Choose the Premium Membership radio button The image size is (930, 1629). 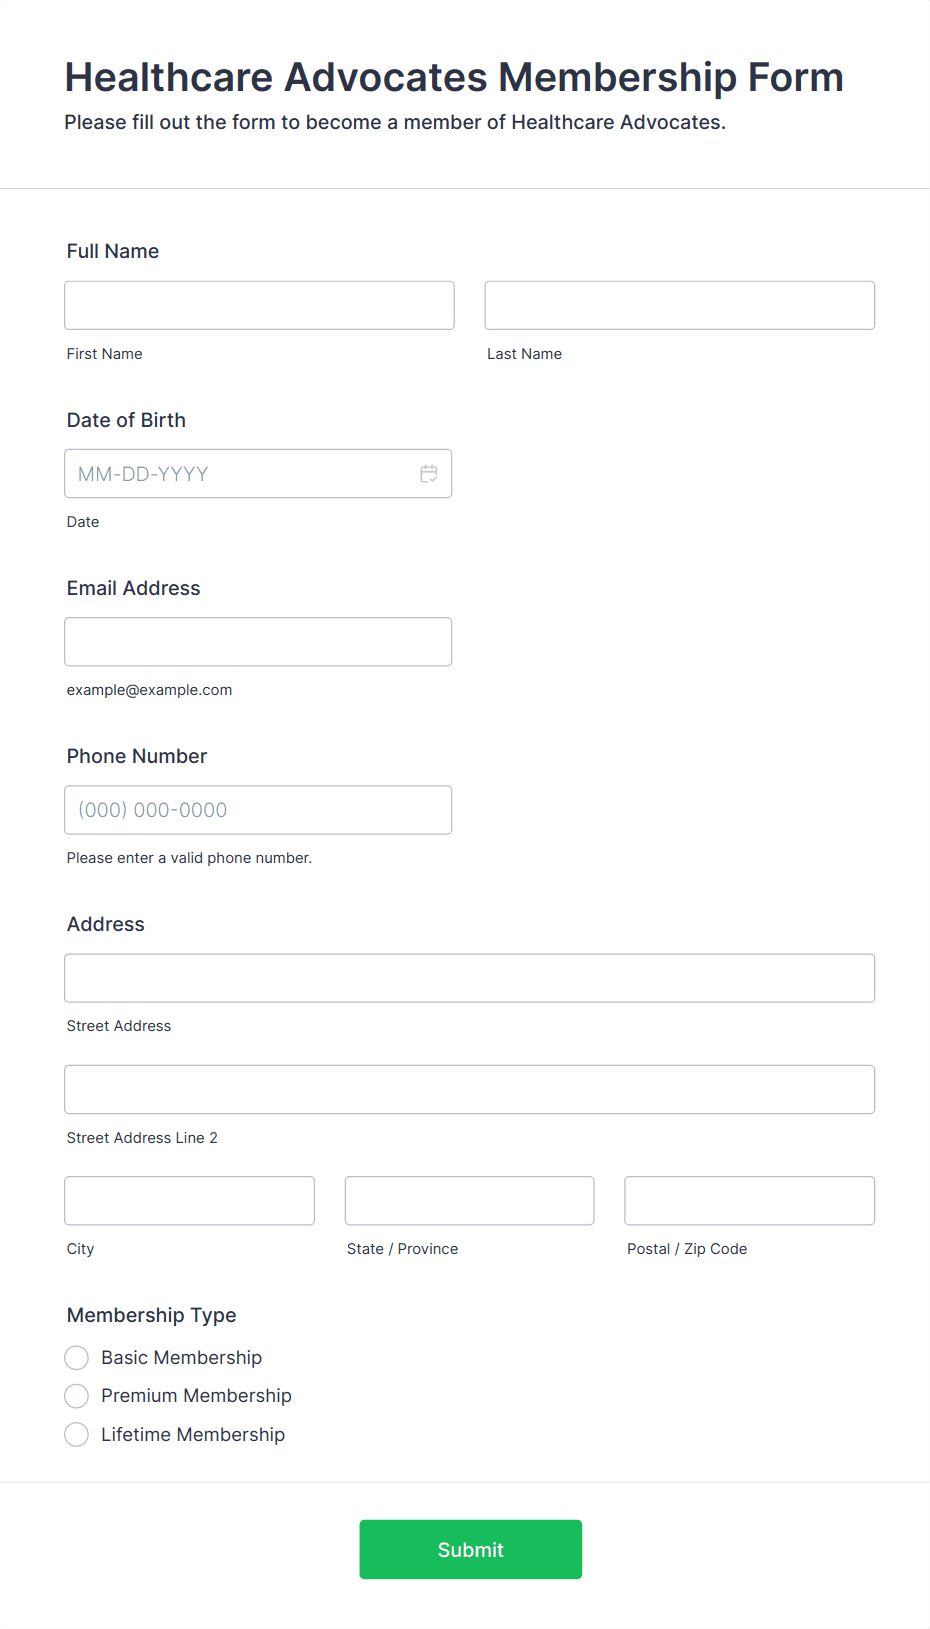coord(77,1396)
